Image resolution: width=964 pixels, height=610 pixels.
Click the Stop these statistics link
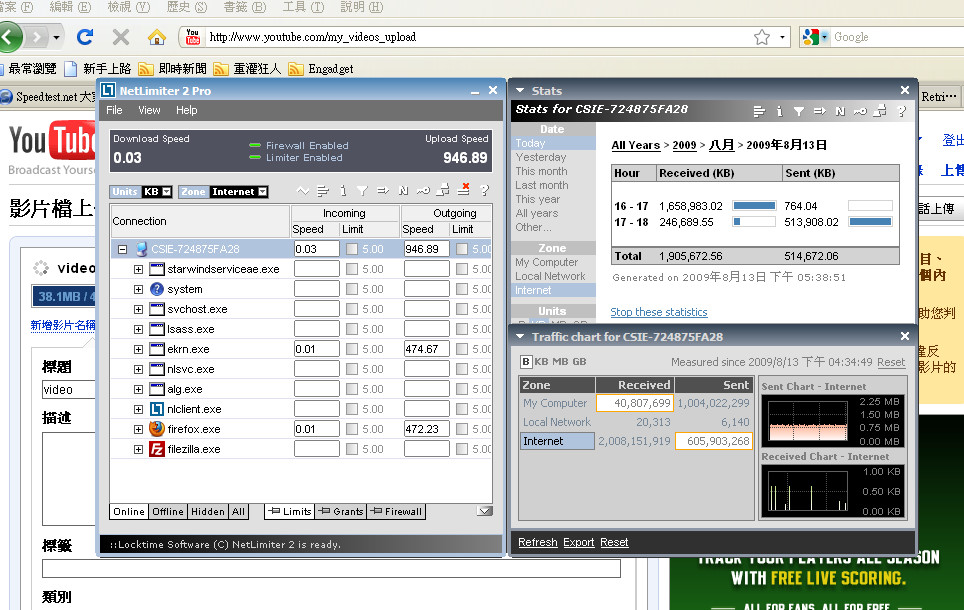point(658,312)
